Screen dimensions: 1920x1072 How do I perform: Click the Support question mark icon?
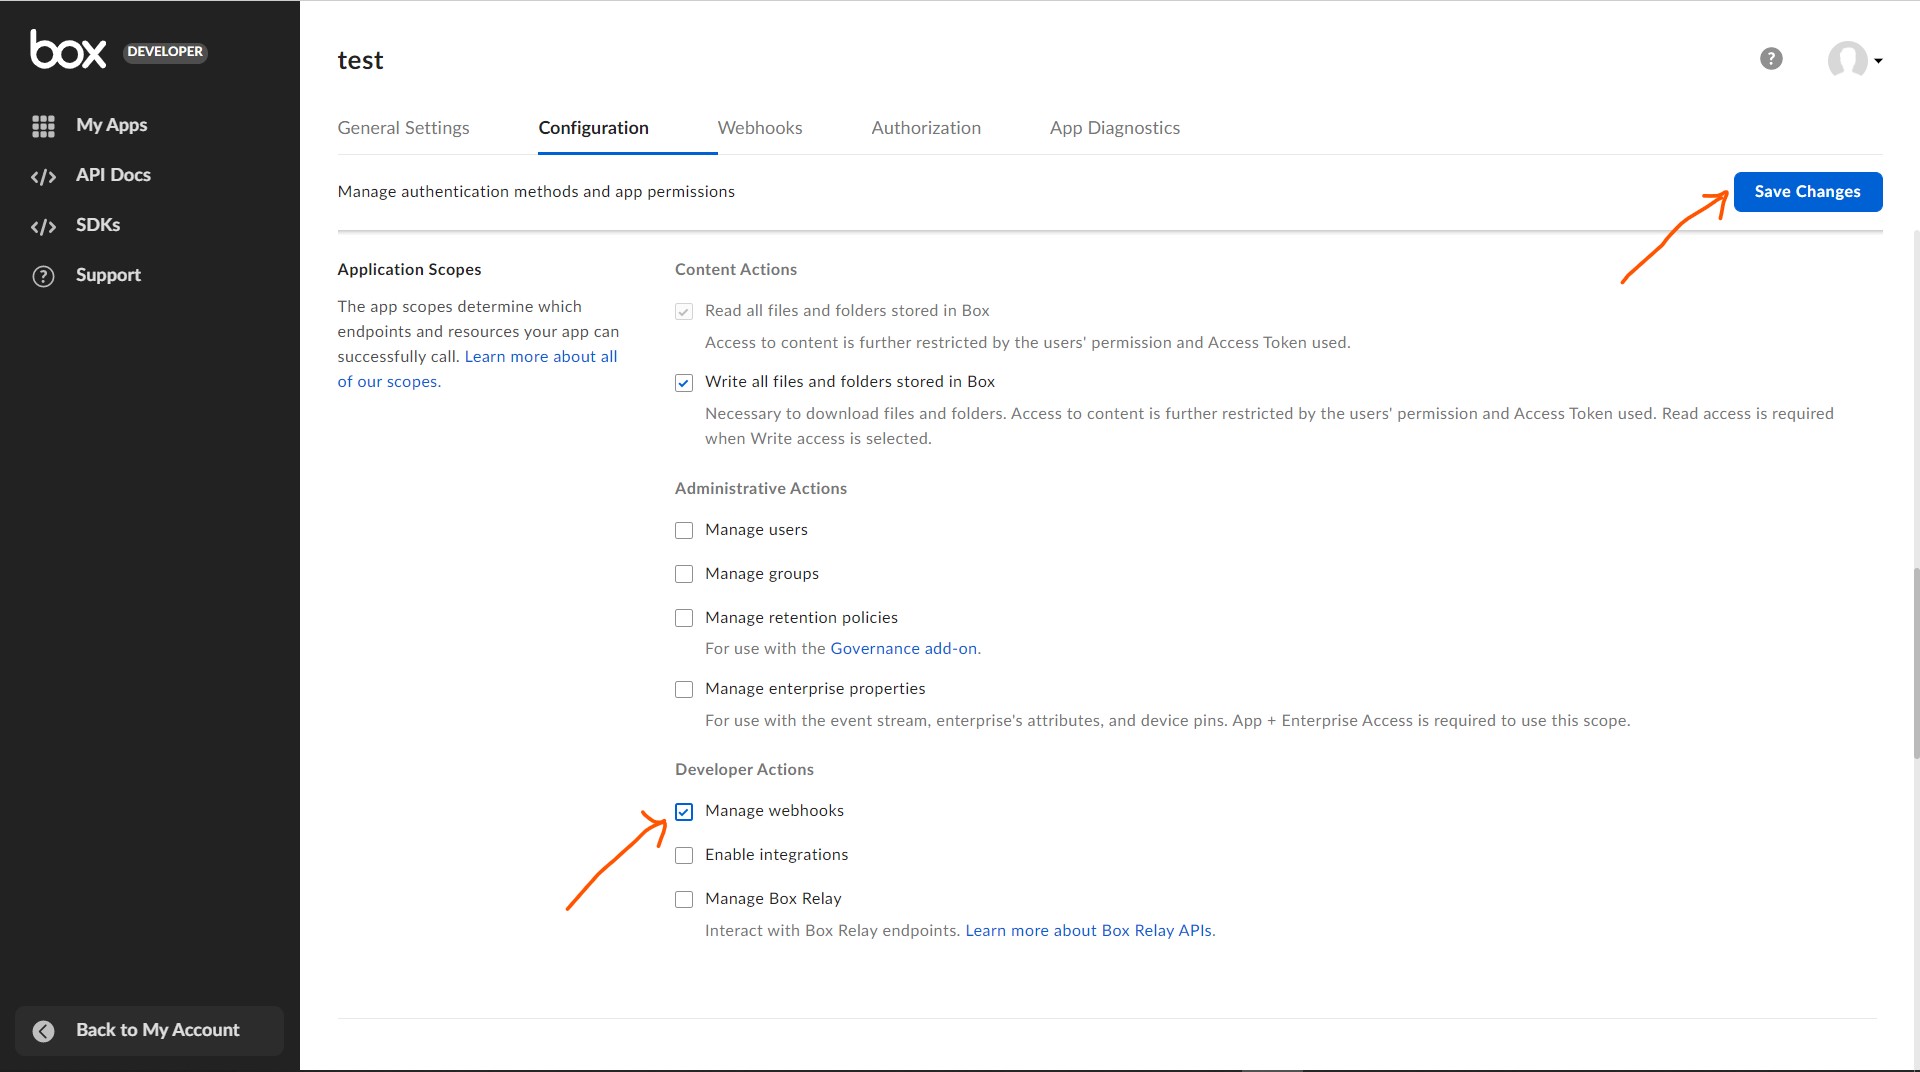point(43,276)
